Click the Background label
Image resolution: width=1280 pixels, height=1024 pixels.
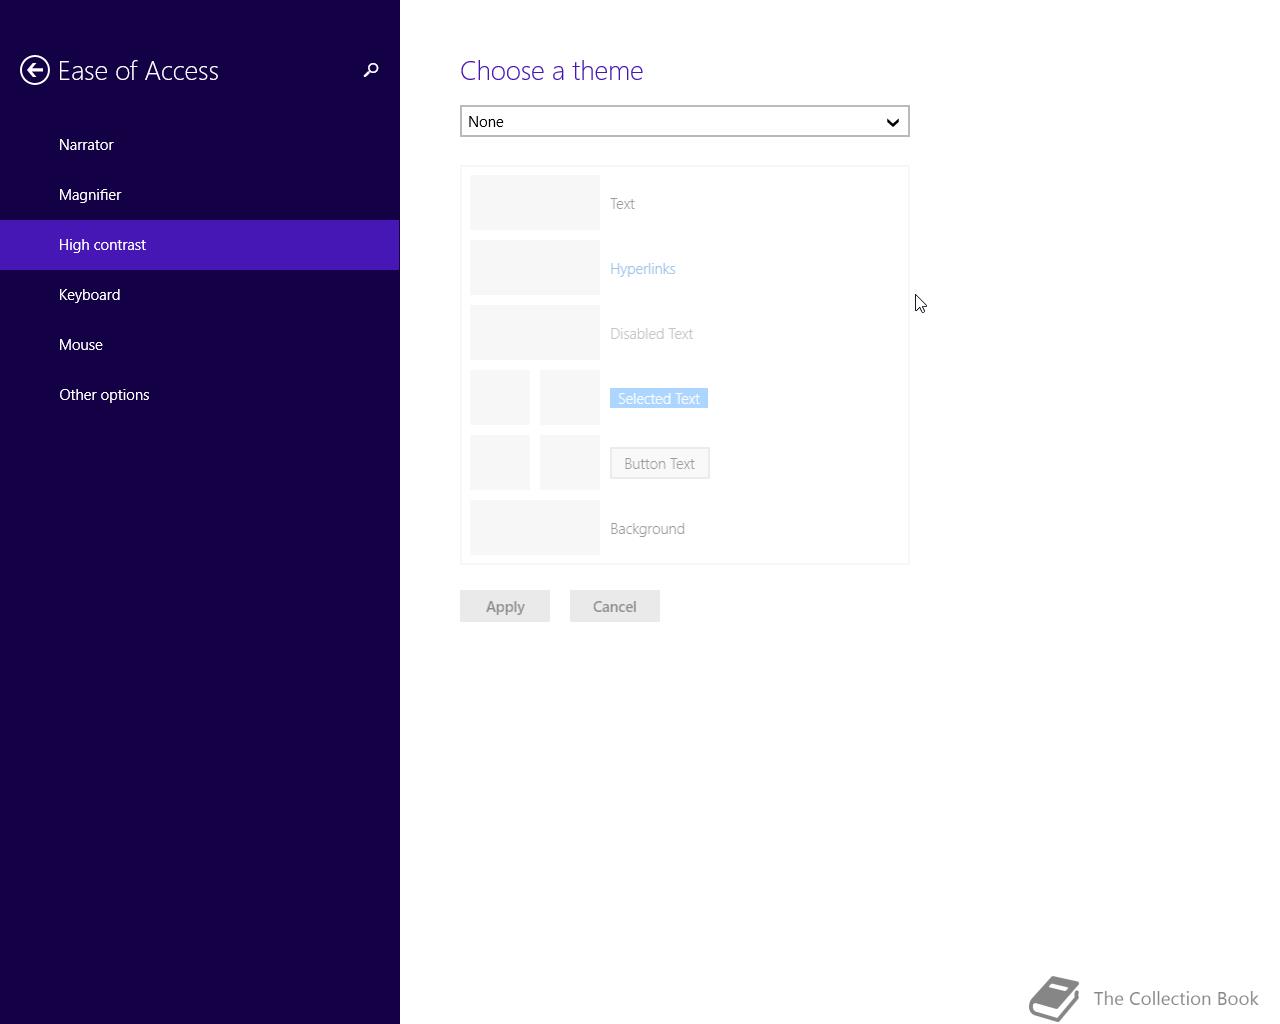tap(648, 529)
